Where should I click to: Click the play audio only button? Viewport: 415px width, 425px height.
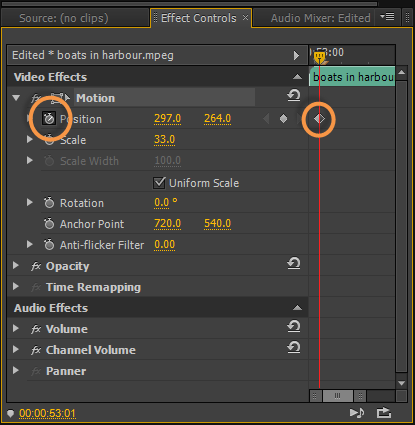pos(357,413)
